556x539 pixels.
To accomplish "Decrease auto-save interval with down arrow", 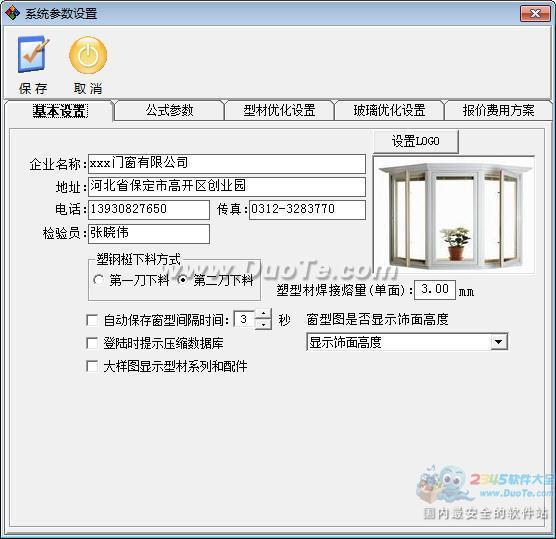I will [263, 324].
